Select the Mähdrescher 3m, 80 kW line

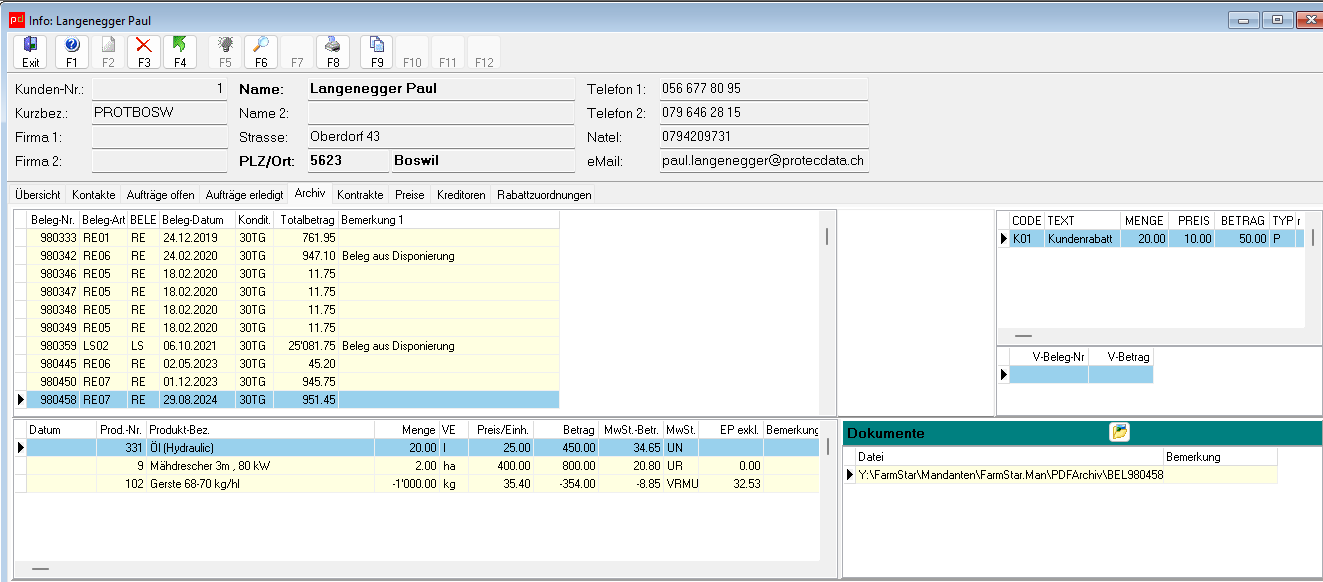click(416, 466)
